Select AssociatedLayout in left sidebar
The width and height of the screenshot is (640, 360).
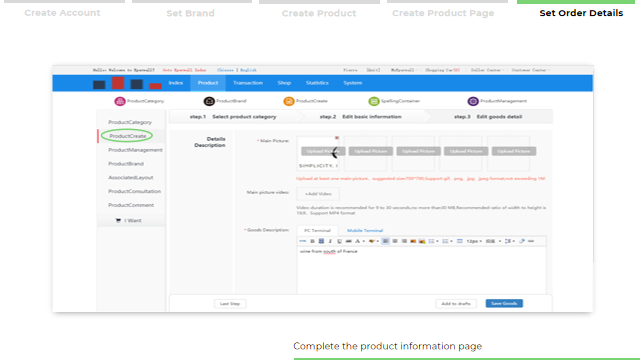pos(131,178)
